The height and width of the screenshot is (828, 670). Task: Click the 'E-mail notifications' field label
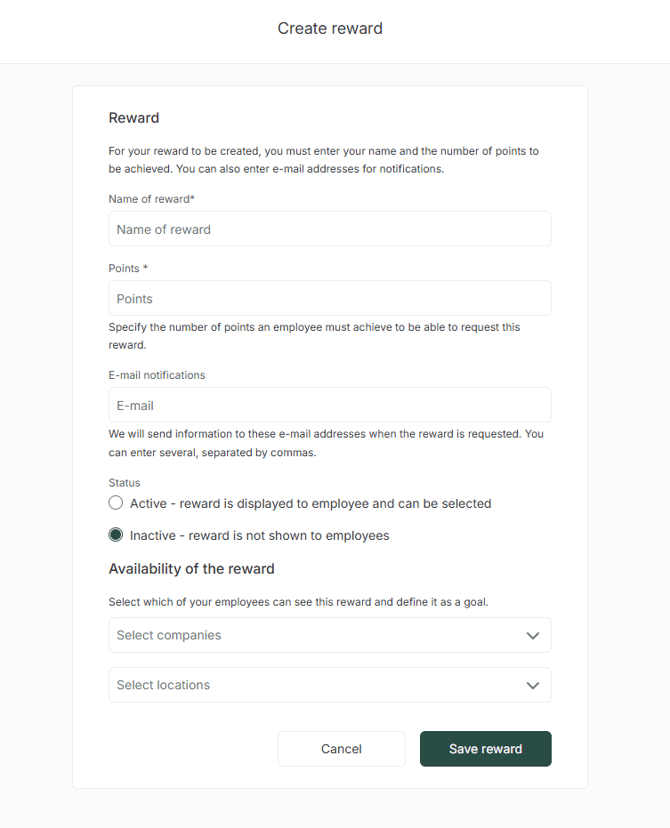pos(157,375)
